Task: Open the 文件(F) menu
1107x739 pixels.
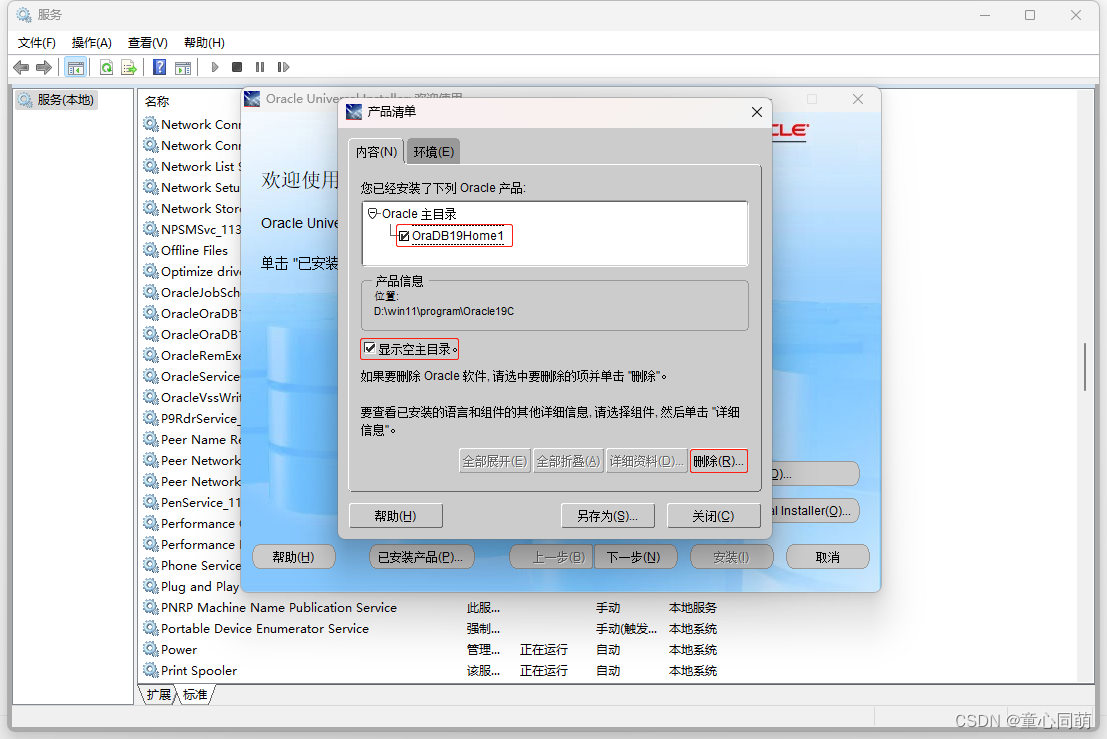Action: coord(37,42)
